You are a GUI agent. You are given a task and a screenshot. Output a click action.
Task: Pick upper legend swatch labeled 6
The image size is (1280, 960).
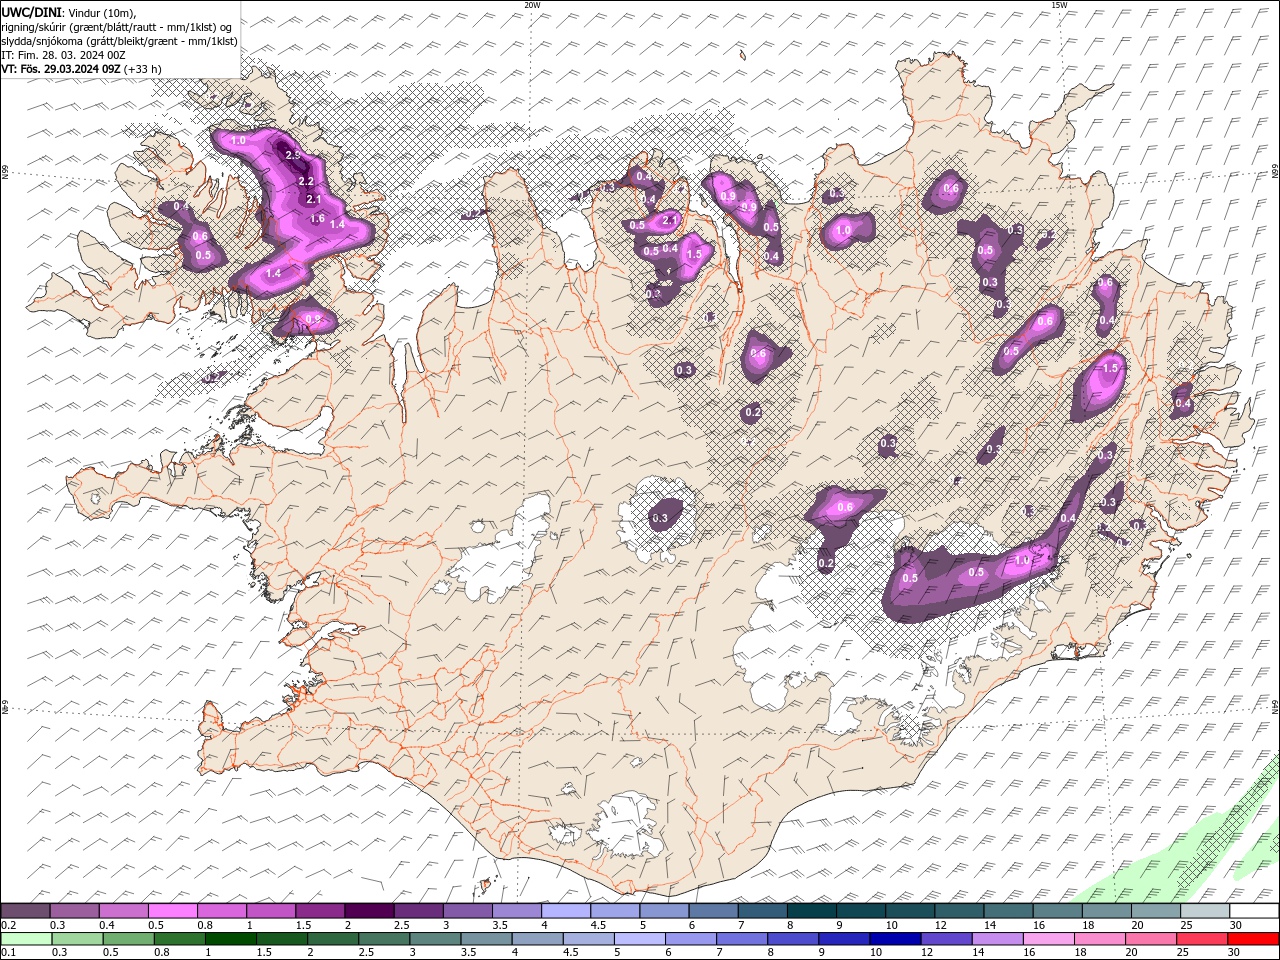[x=712, y=910]
